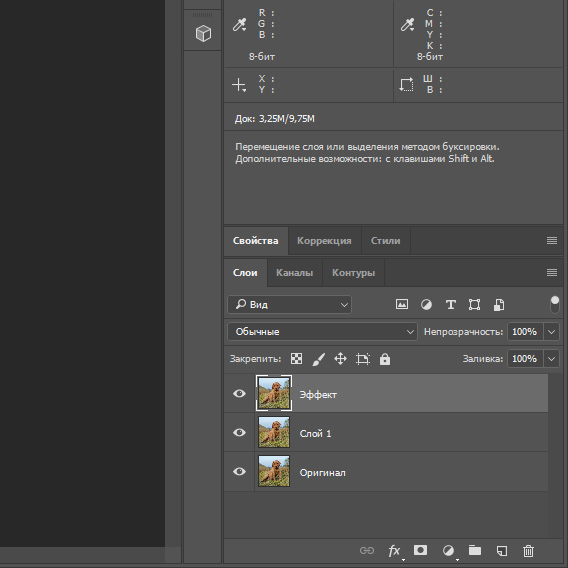Screen dimensions: 568x568
Task: Select the Оригинал layer thumbnail
Action: pos(274,471)
